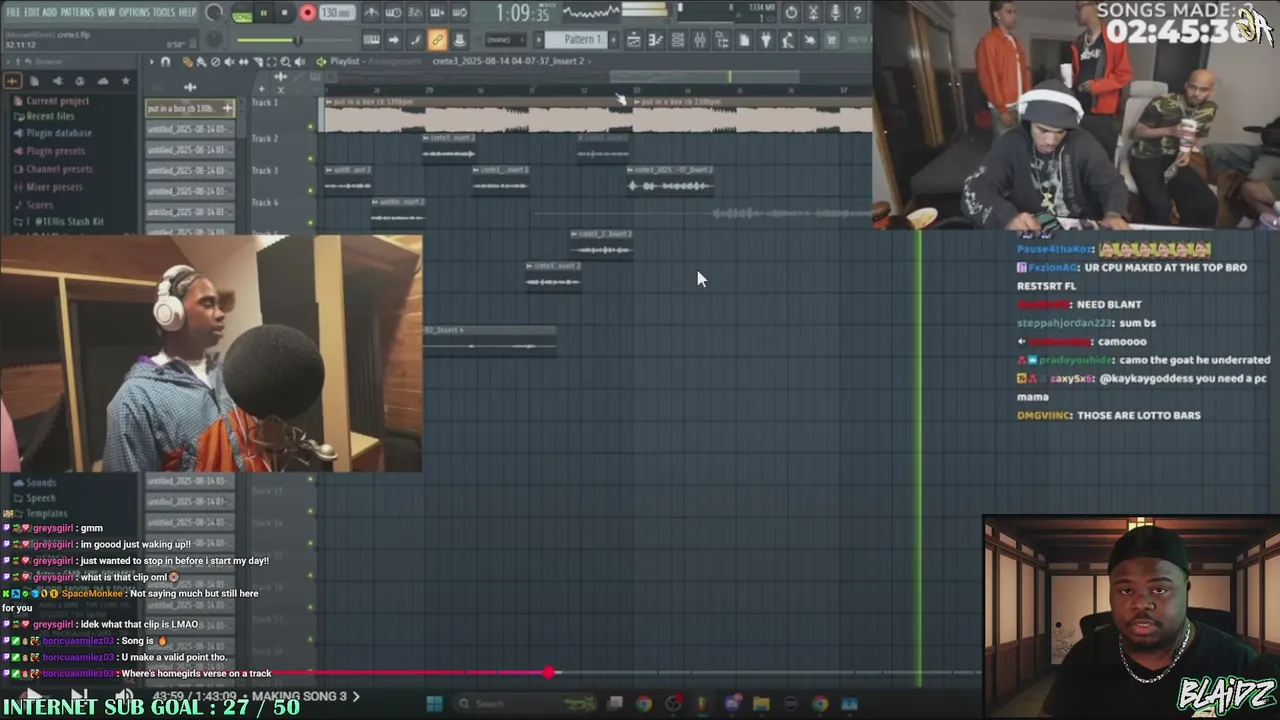Select the Playlist playback speaker tool
The height and width of the screenshot is (720, 1280).
click(x=299, y=62)
